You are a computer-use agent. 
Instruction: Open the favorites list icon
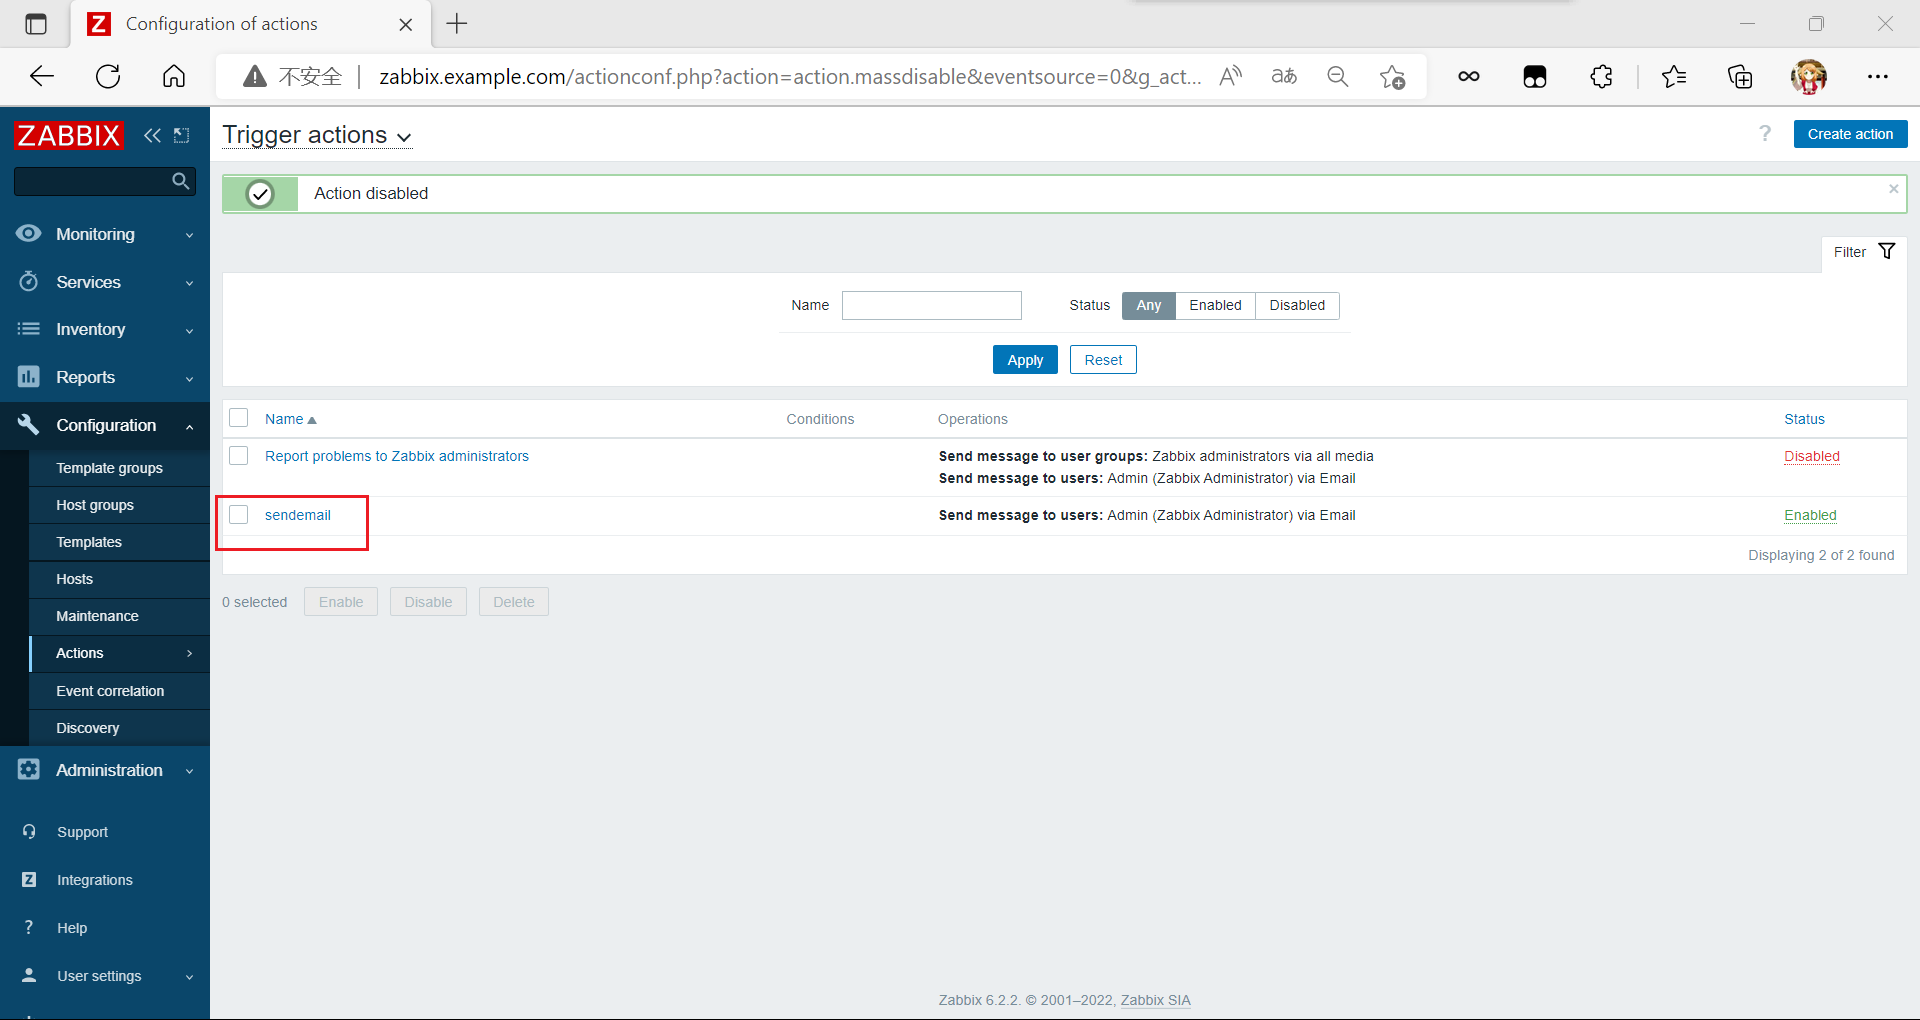click(1674, 76)
